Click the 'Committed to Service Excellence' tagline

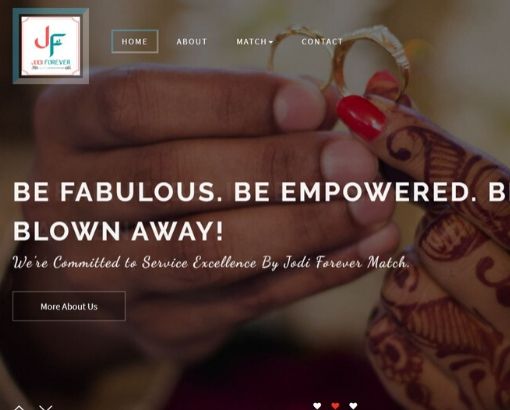[x=211, y=263]
